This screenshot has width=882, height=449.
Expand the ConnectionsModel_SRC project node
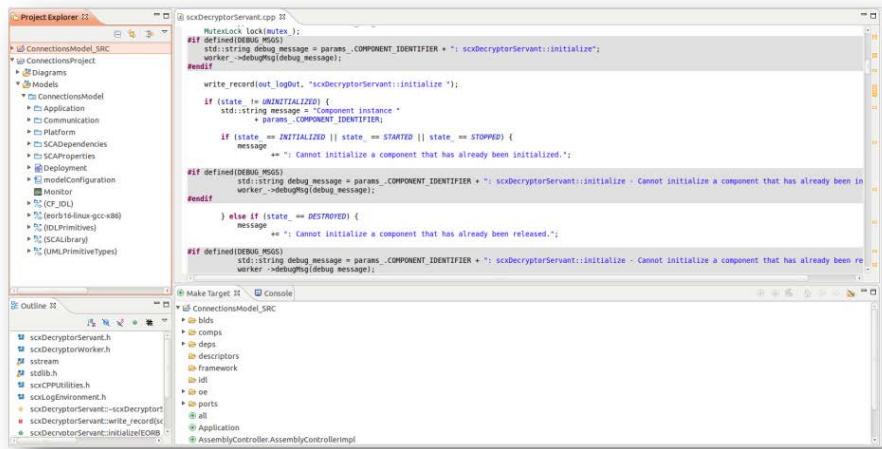tap(12, 48)
